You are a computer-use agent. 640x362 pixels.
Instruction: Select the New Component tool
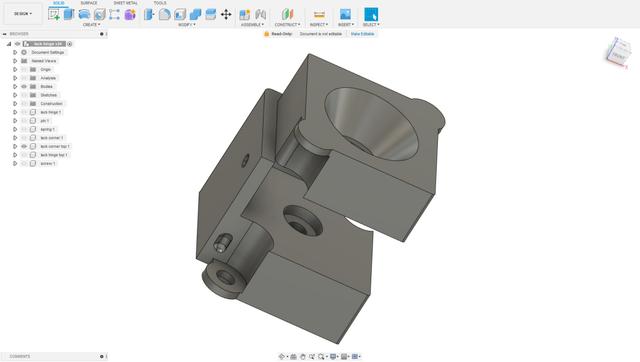point(244,14)
